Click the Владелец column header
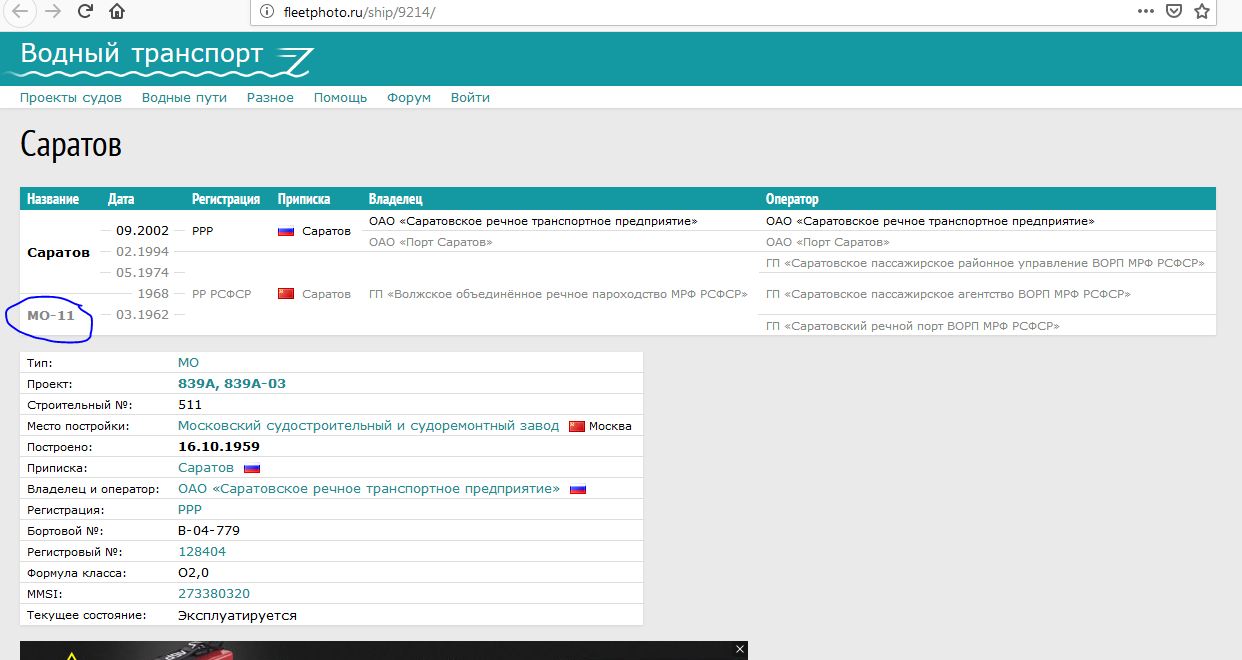This screenshot has width=1242, height=660. point(396,199)
